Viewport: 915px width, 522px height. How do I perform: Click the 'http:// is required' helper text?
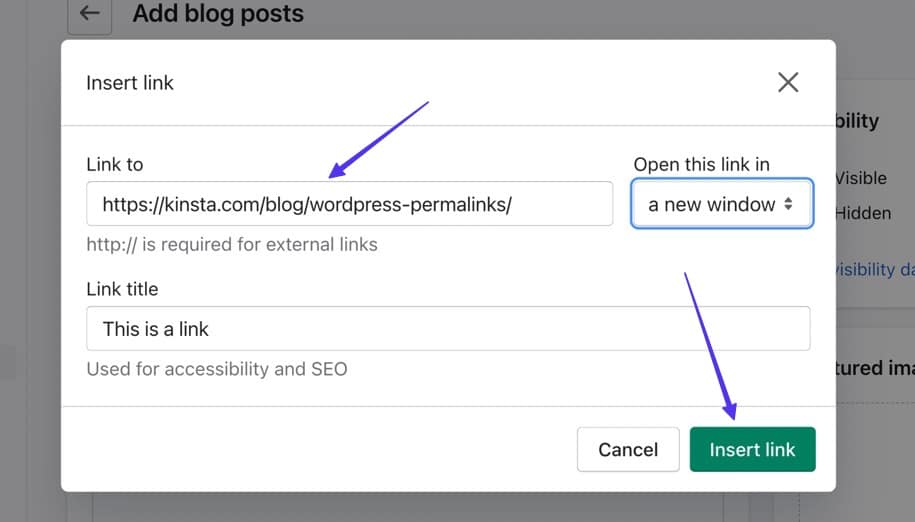coord(232,244)
